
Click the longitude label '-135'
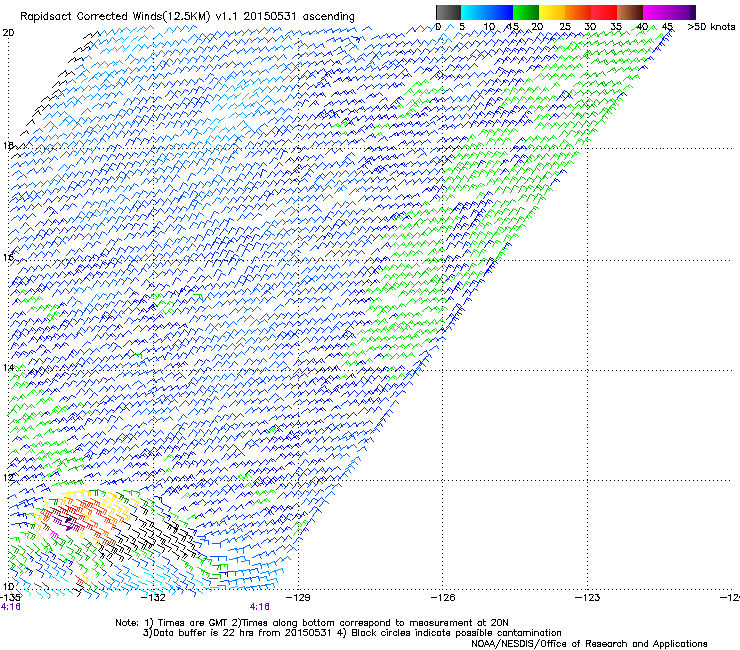[10, 598]
